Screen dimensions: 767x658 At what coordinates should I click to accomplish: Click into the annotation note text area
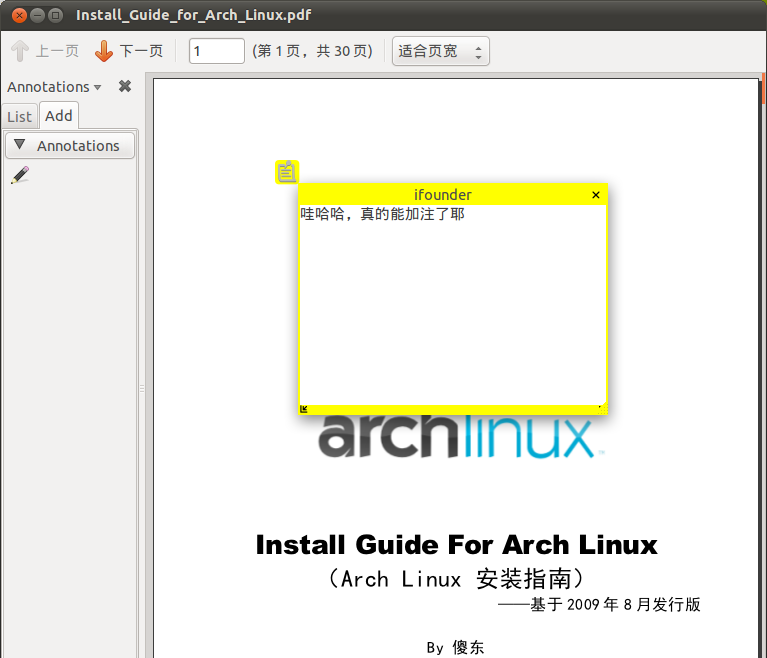pos(453,305)
